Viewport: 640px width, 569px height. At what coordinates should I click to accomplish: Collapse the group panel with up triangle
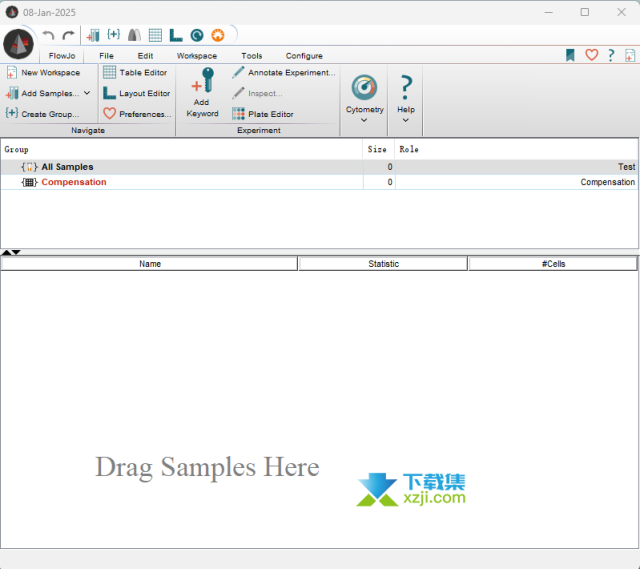pyautogui.click(x=6, y=252)
